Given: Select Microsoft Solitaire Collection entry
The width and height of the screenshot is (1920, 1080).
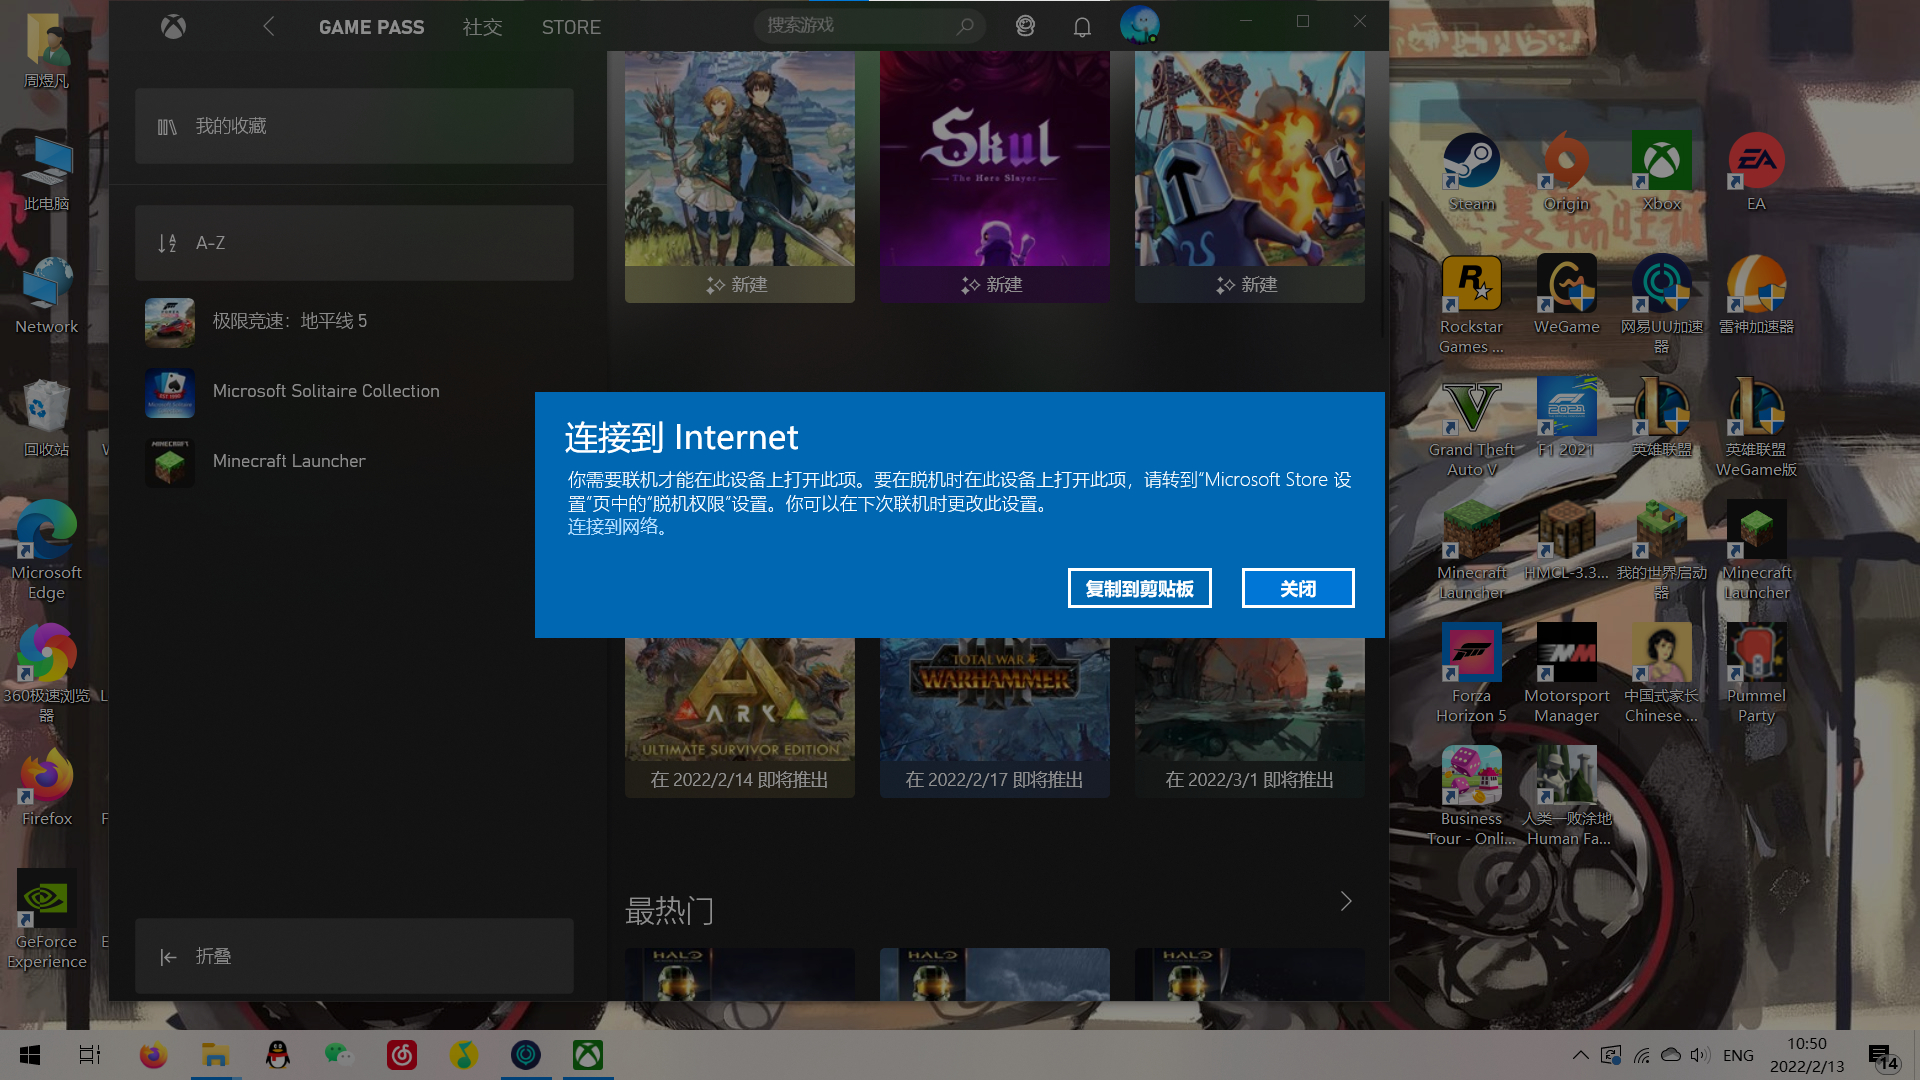Looking at the screenshot, I should click(x=354, y=391).
